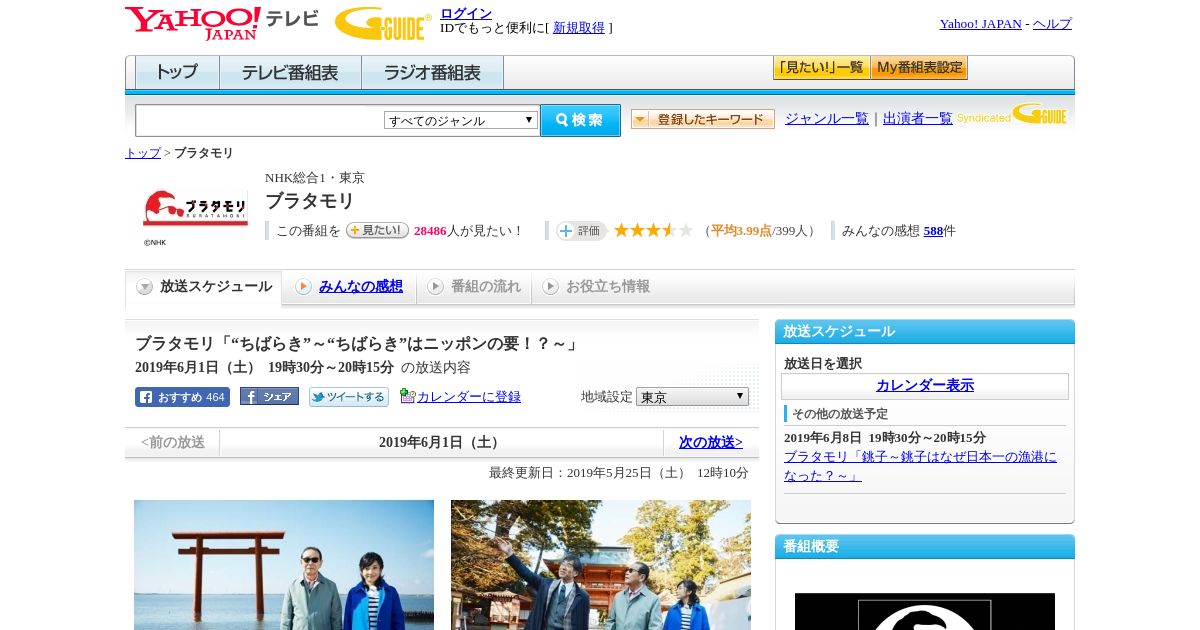Click the ツイートする Twitter button

(x=349, y=397)
